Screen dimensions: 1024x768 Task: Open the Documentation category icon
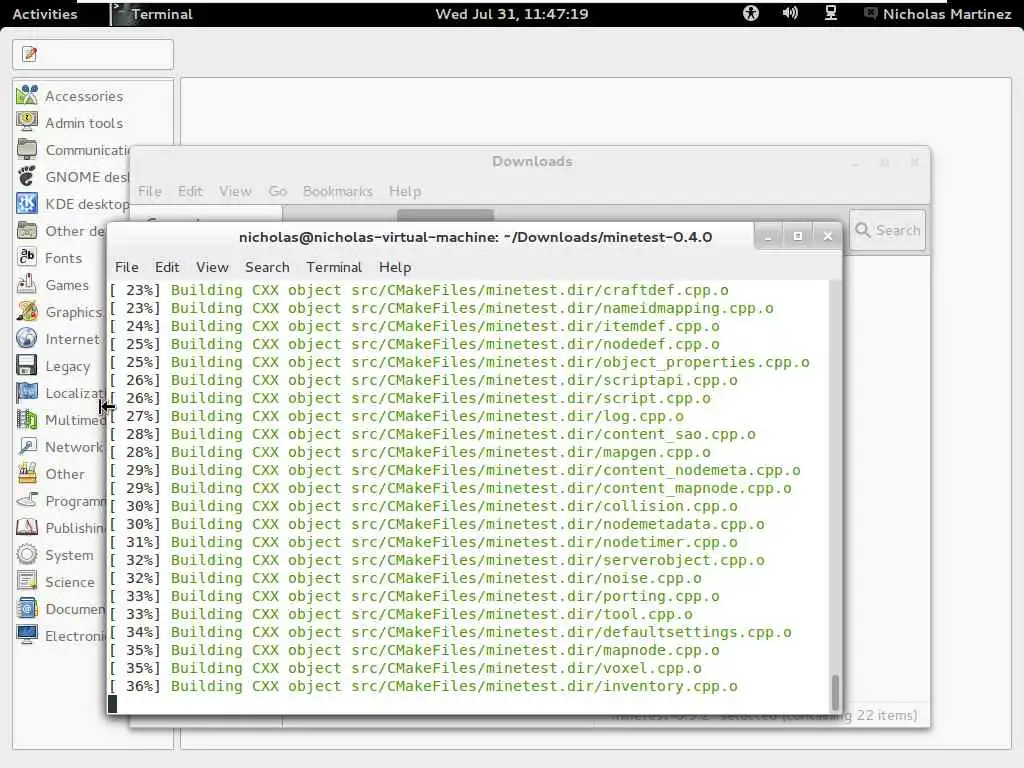tap(27, 609)
